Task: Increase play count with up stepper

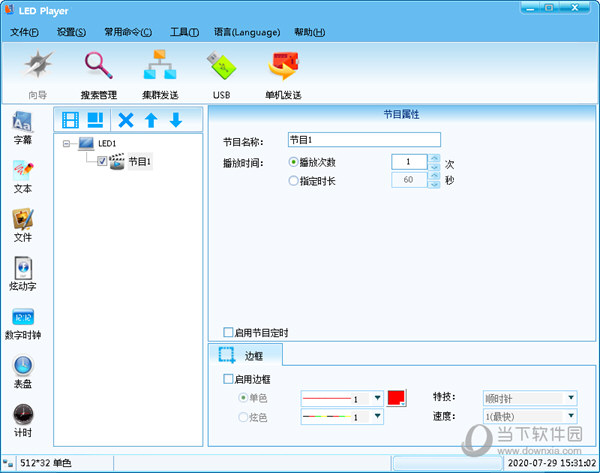Action: click(x=434, y=158)
